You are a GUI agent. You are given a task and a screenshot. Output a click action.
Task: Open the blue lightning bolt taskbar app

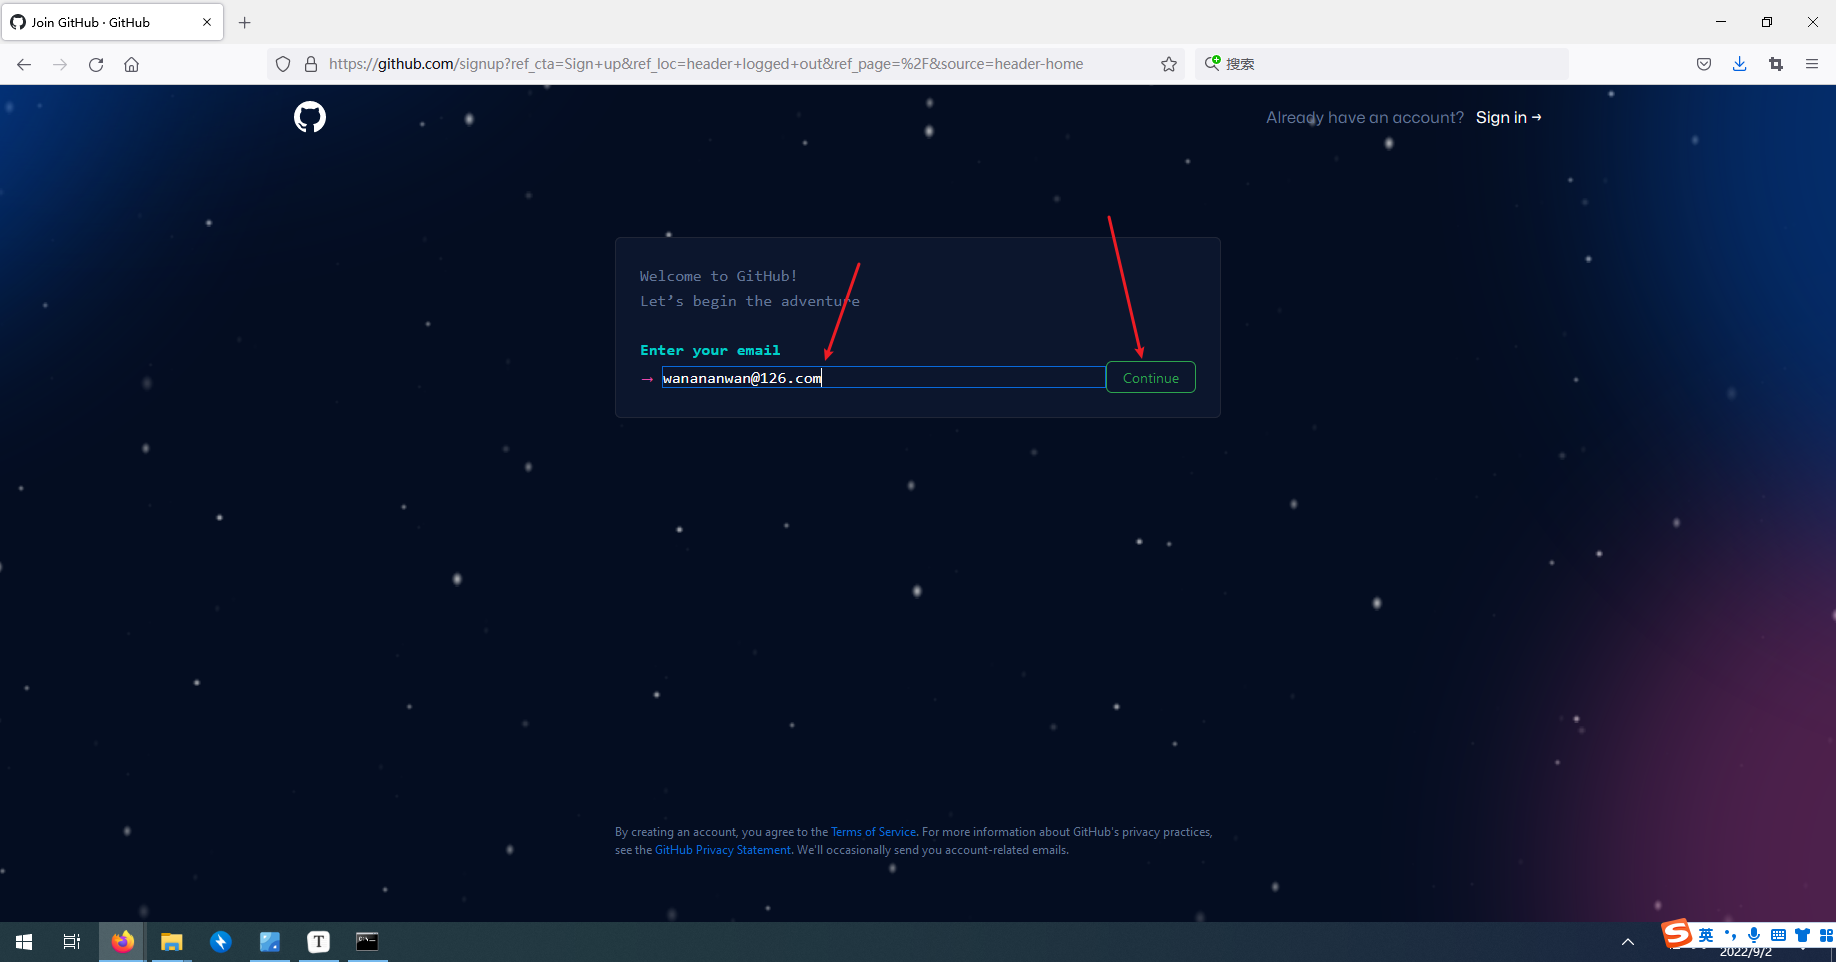221,942
